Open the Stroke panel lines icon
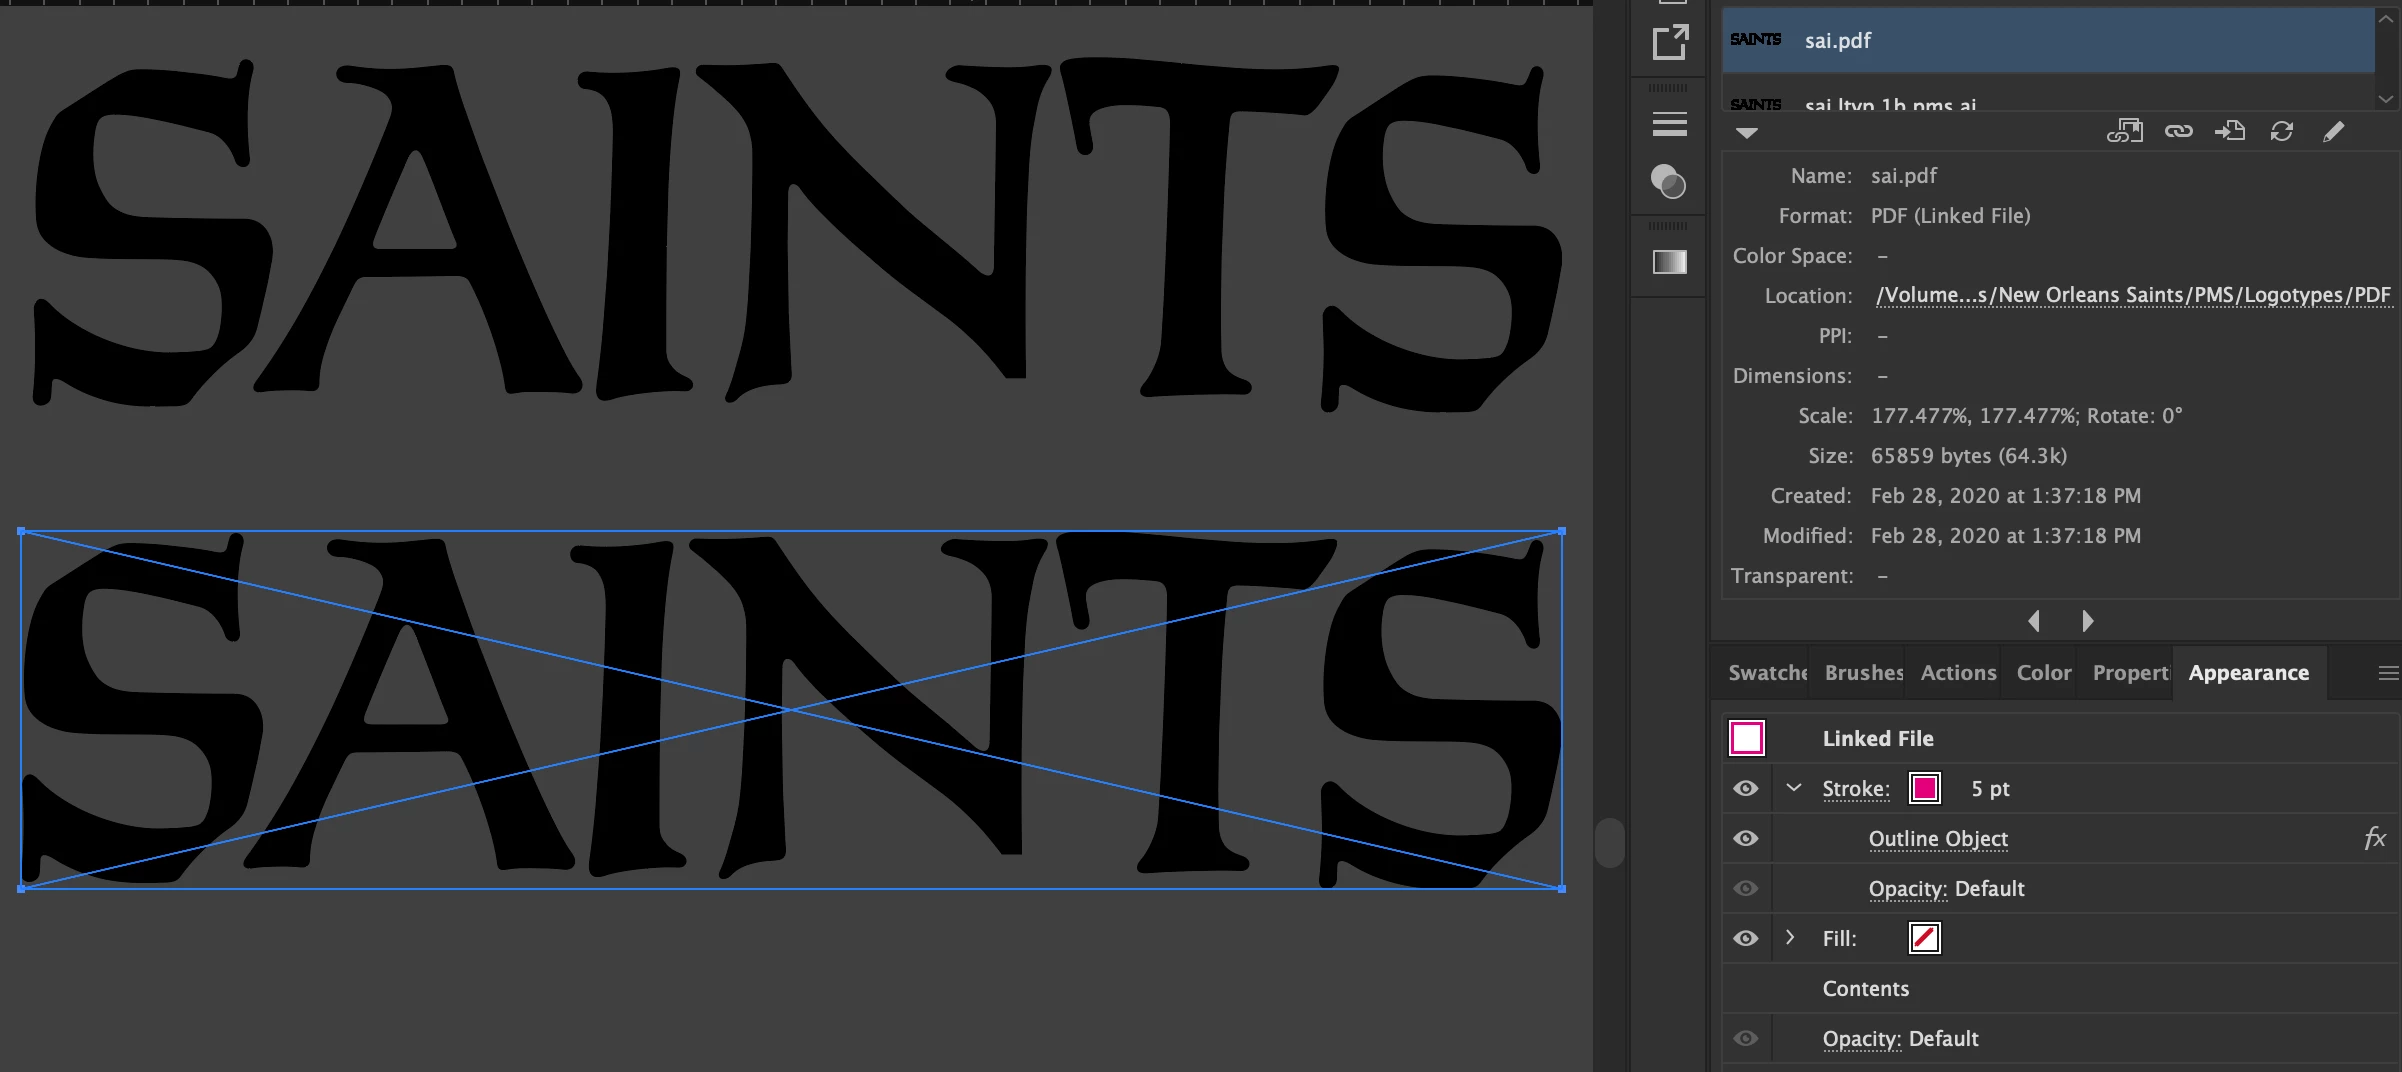 point(1669,124)
